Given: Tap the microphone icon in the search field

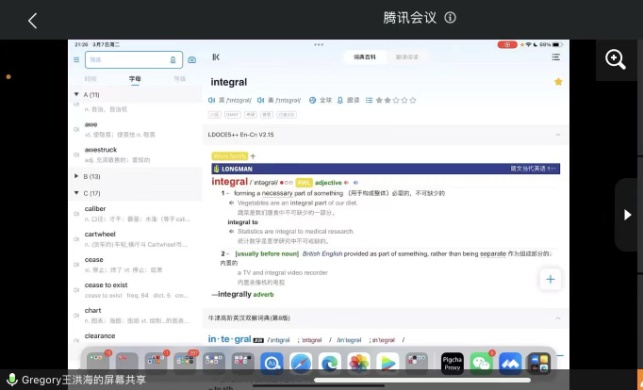Looking at the screenshot, I should [173, 60].
